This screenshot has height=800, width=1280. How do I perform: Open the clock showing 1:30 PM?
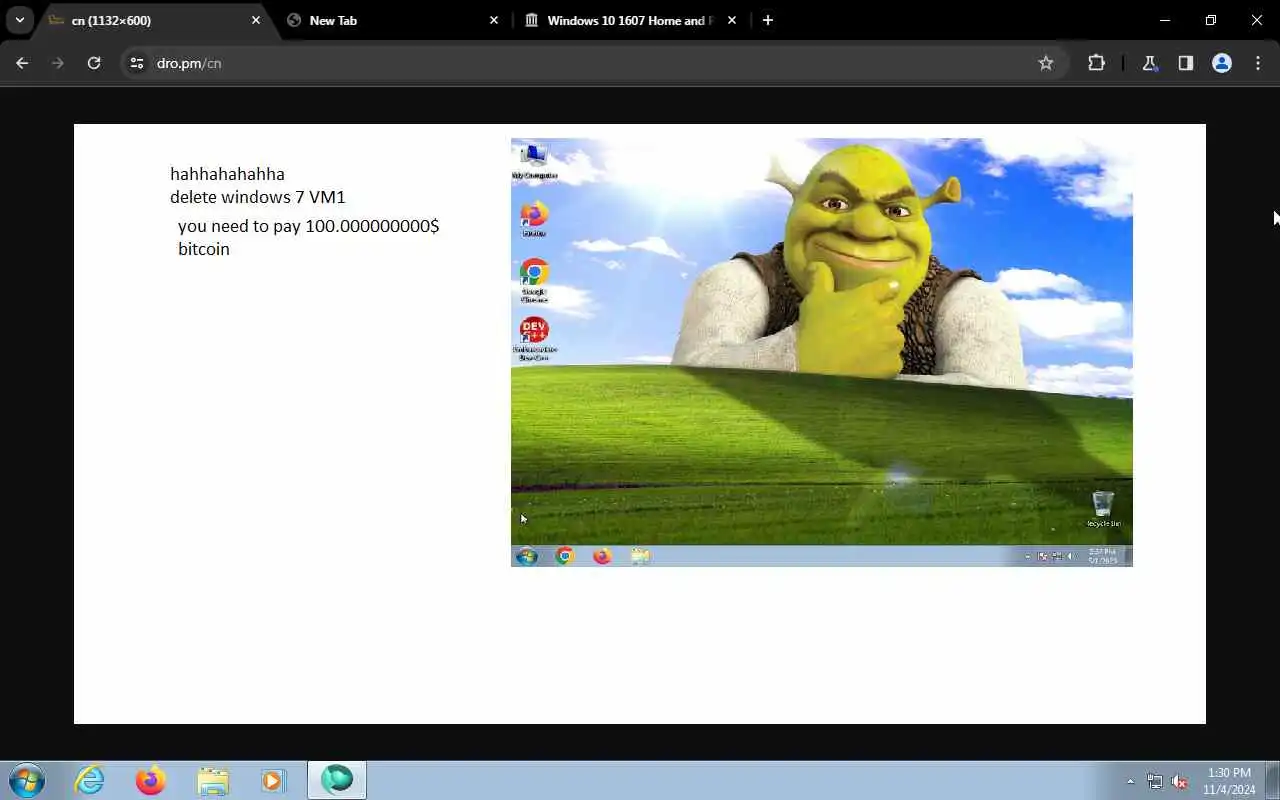point(1229,781)
